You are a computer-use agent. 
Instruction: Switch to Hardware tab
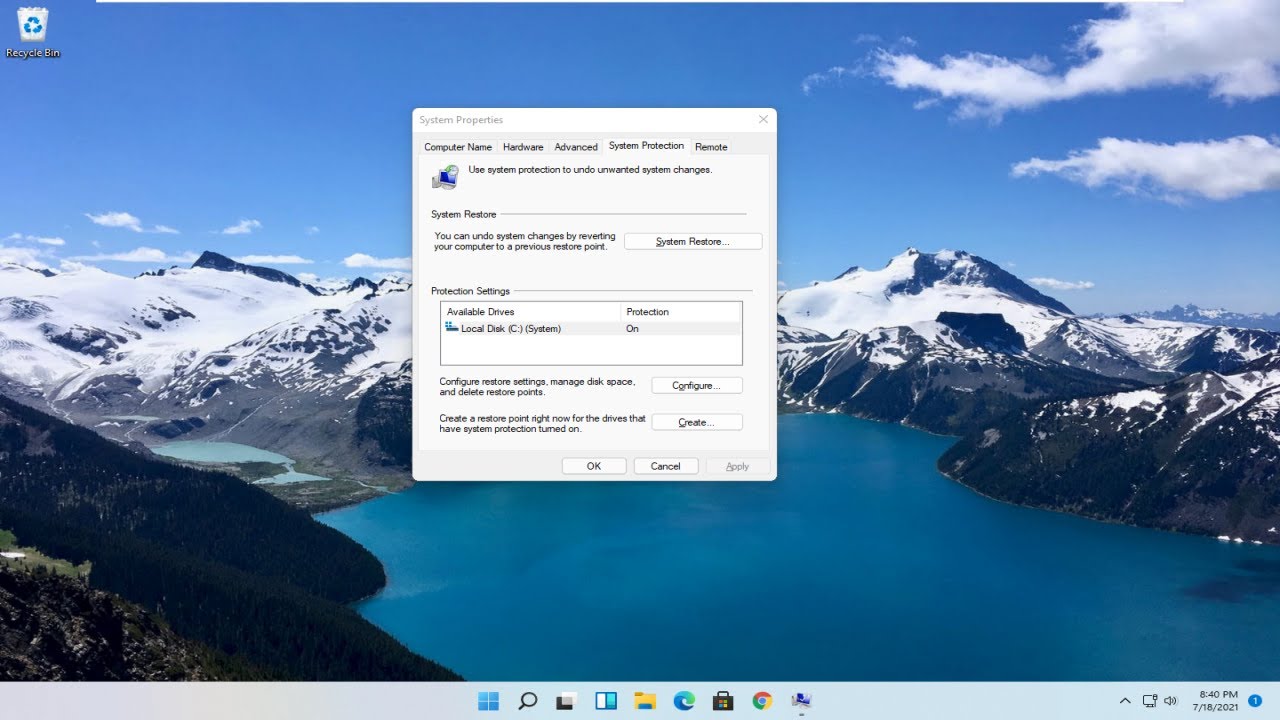(523, 147)
